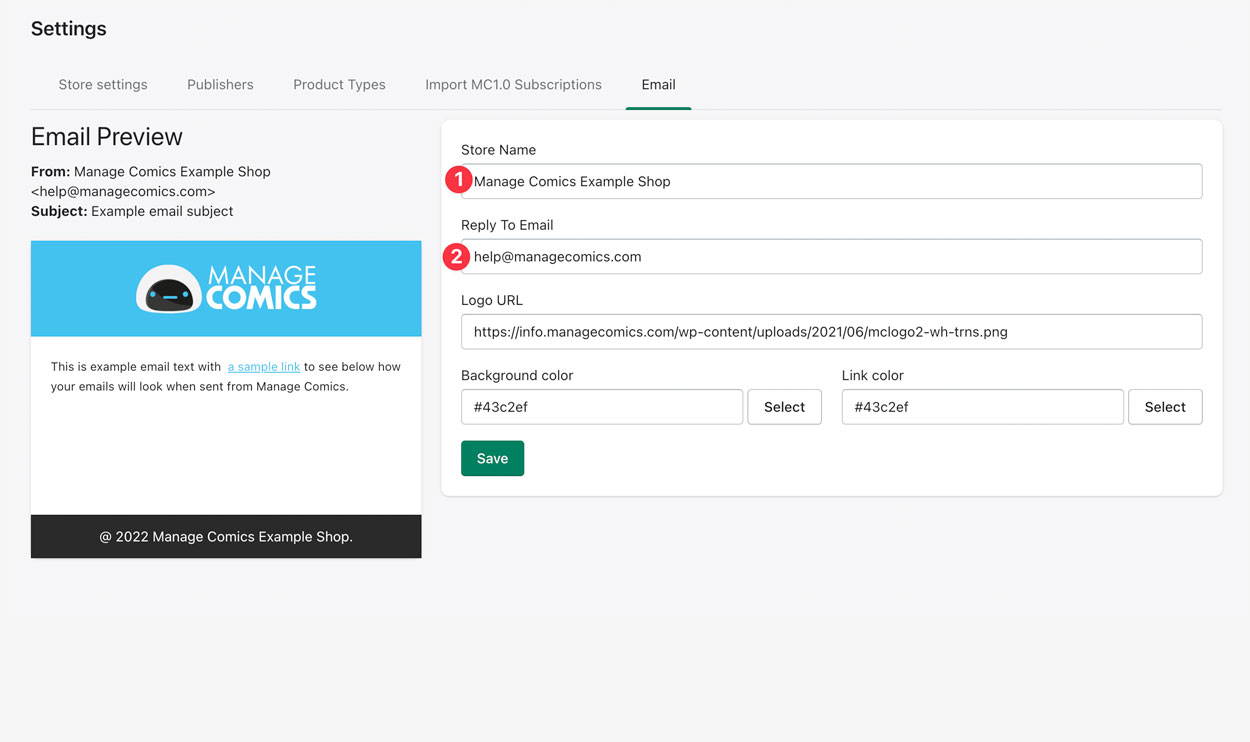Go to the Product Types tab
The image size is (1250, 742).
339,84
